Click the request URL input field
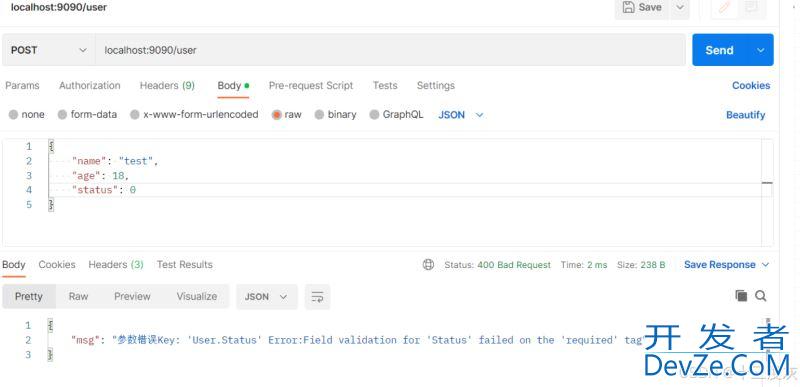The width and height of the screenshot is (800, 387). tap(390, 50)
